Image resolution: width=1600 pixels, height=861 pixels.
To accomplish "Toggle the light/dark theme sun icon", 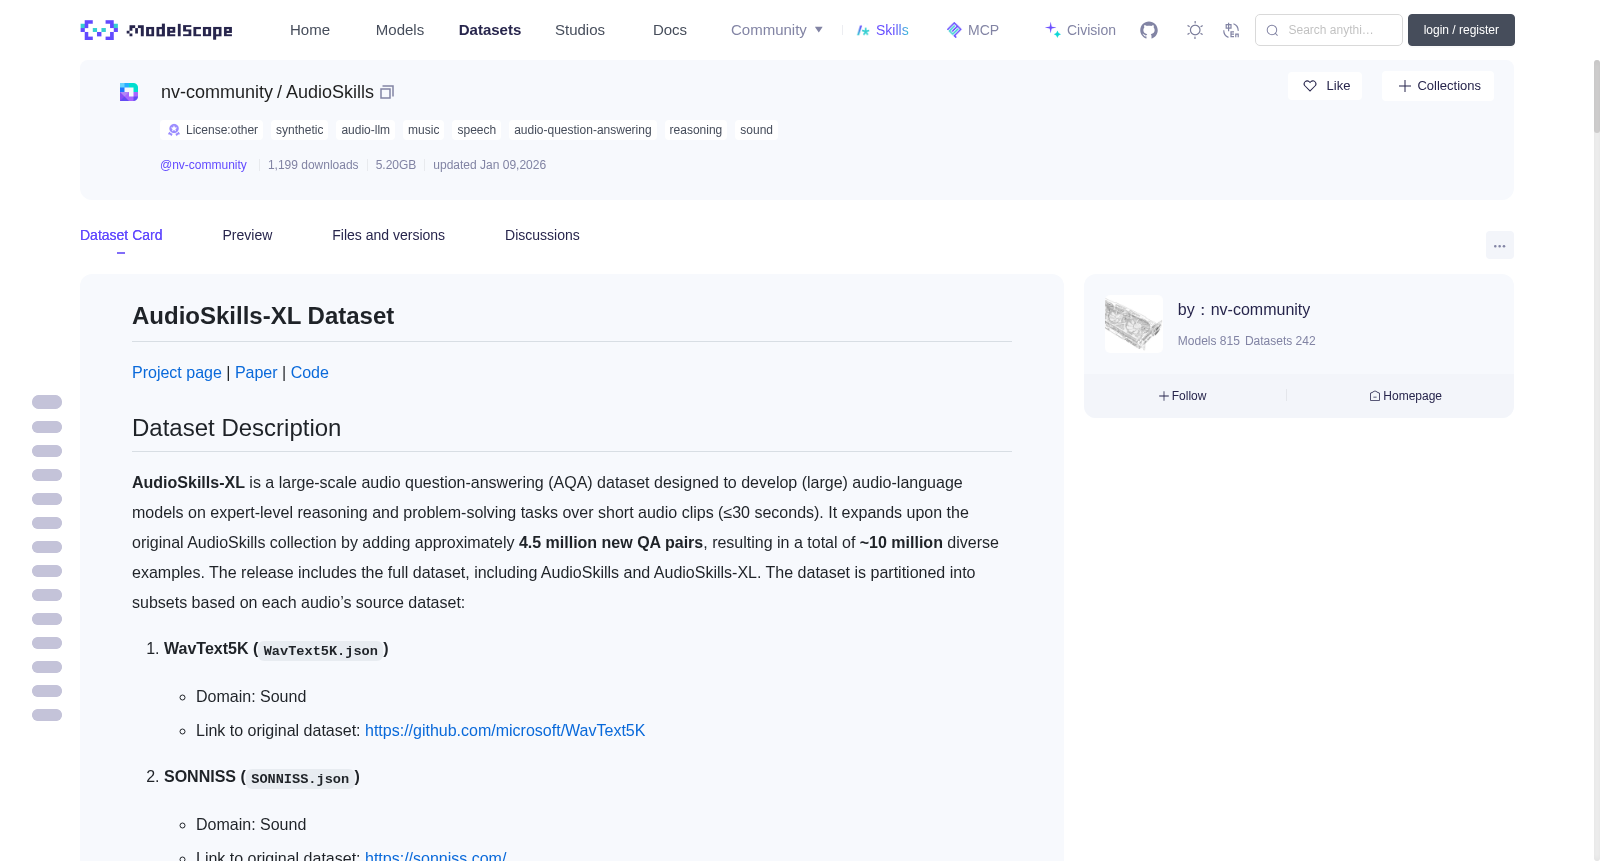I will (1195, 30).
